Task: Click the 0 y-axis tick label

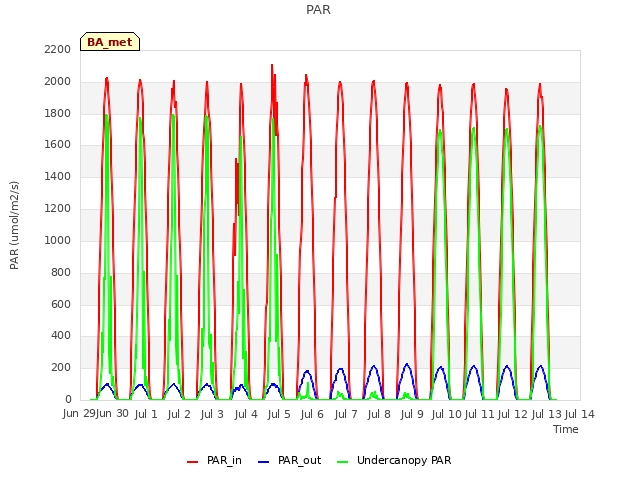Action: coord(68,400)
